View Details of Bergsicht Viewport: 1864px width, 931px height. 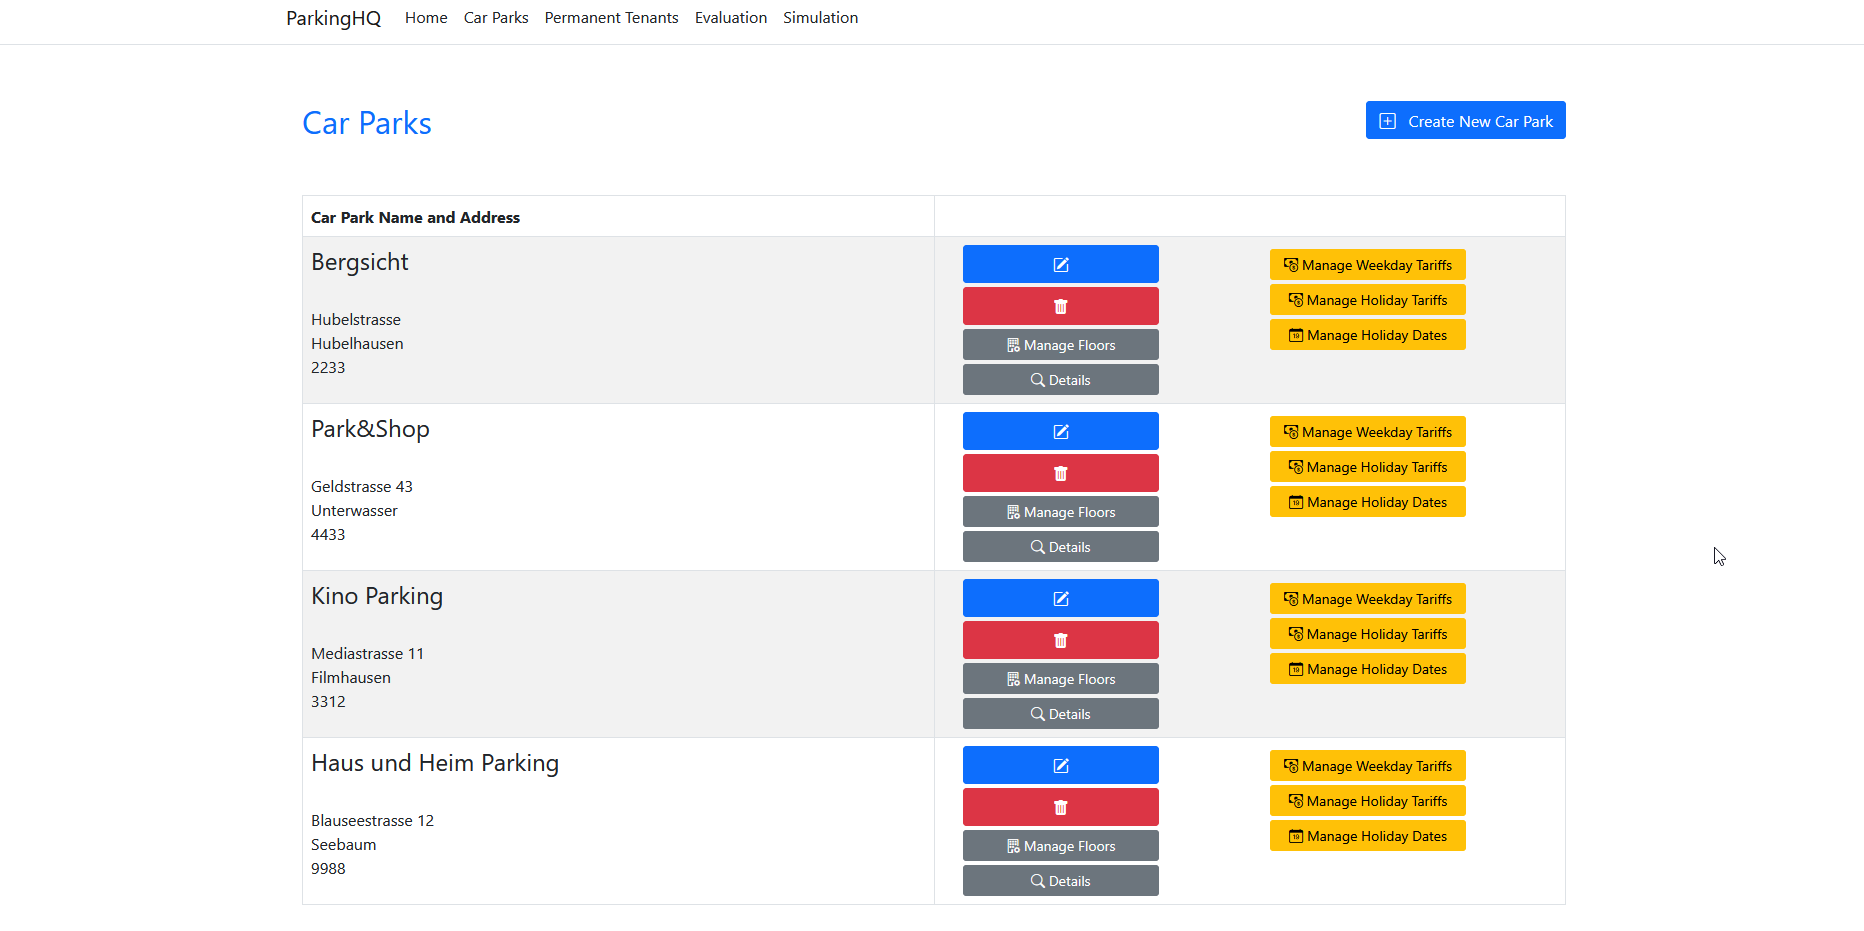(1060, 380)
